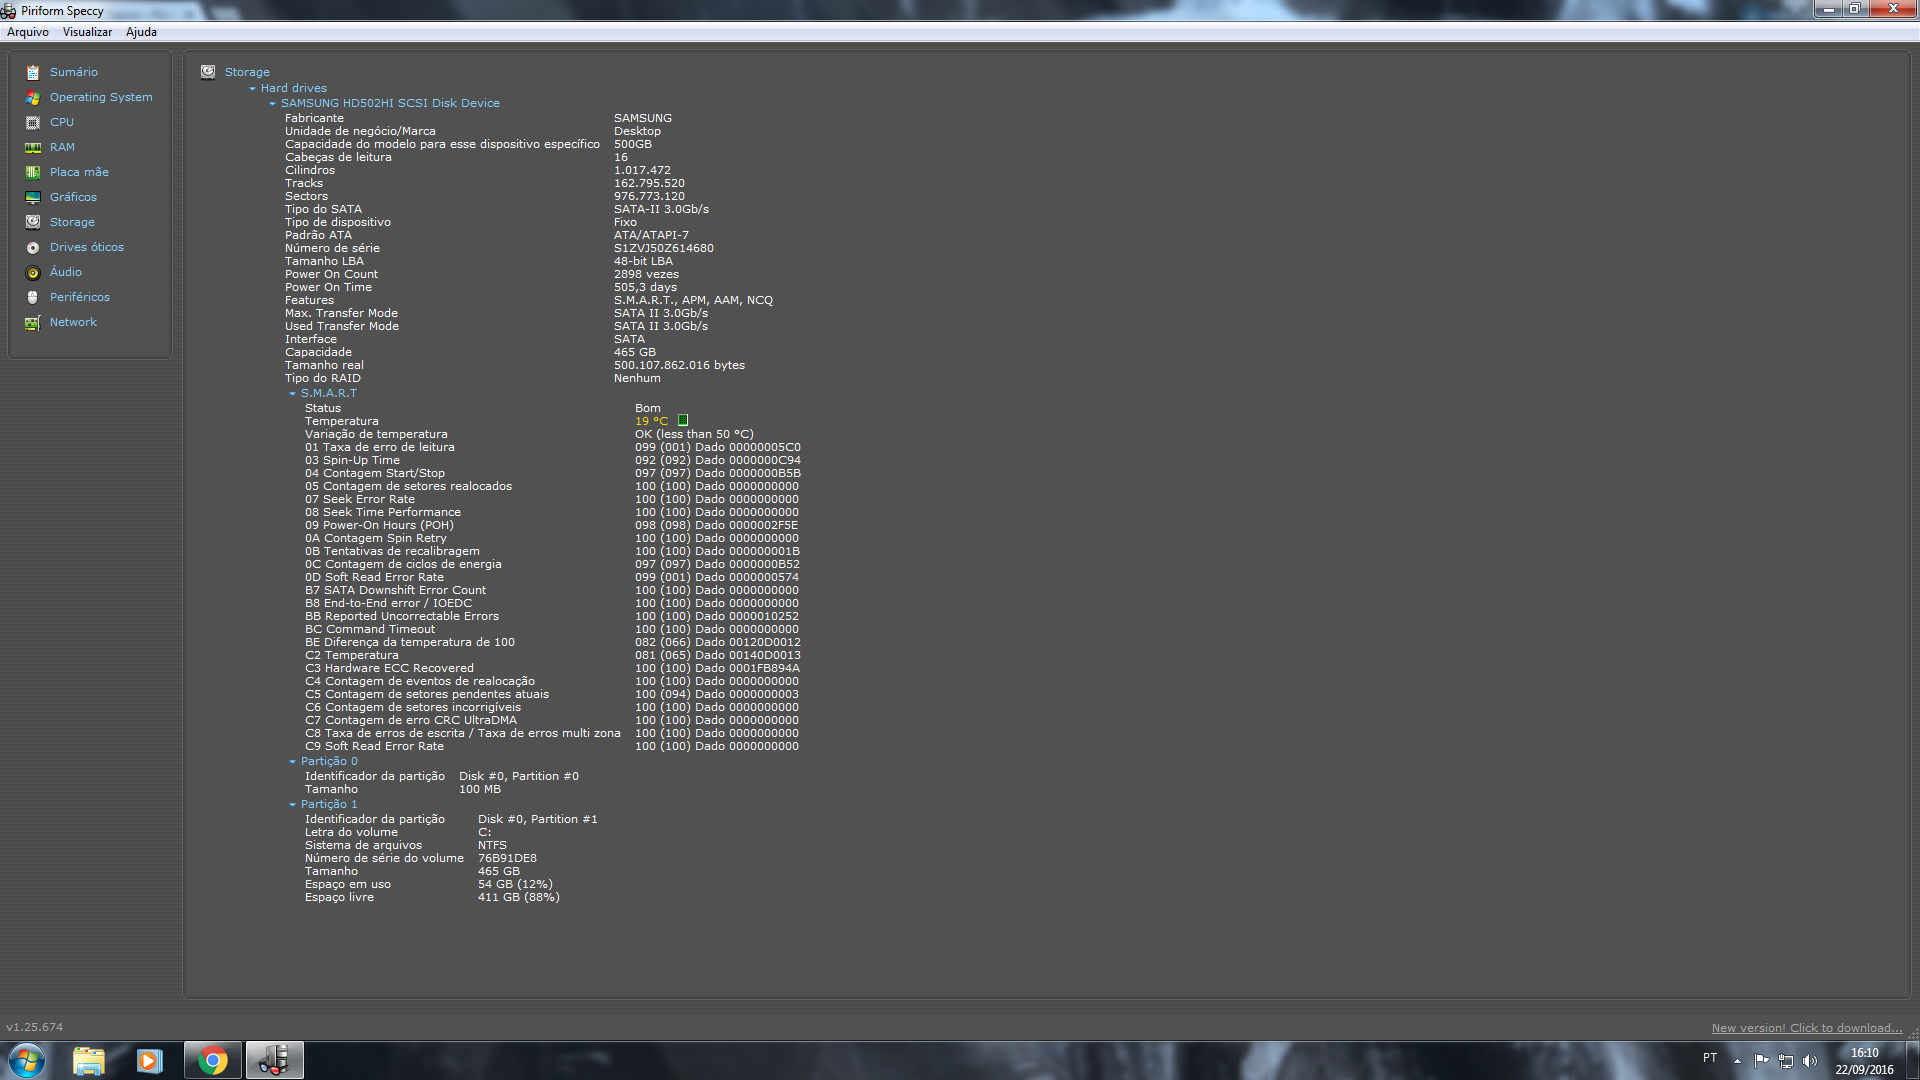Viewport: 1920px width, 1080px height.
Task: Switch to the Áudio section
Action: click(66, 272)
